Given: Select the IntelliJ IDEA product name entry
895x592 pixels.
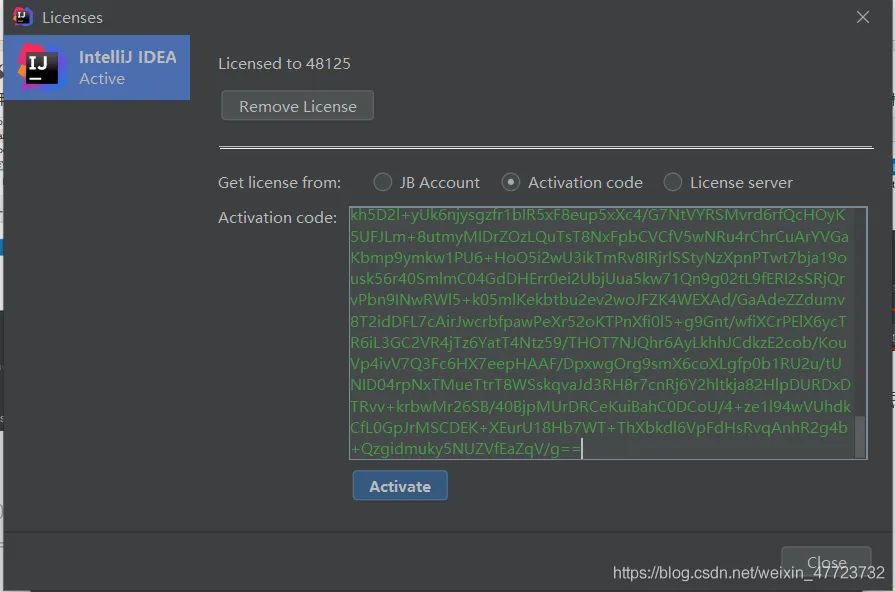Looking at the screenshot, I should 127,57.
